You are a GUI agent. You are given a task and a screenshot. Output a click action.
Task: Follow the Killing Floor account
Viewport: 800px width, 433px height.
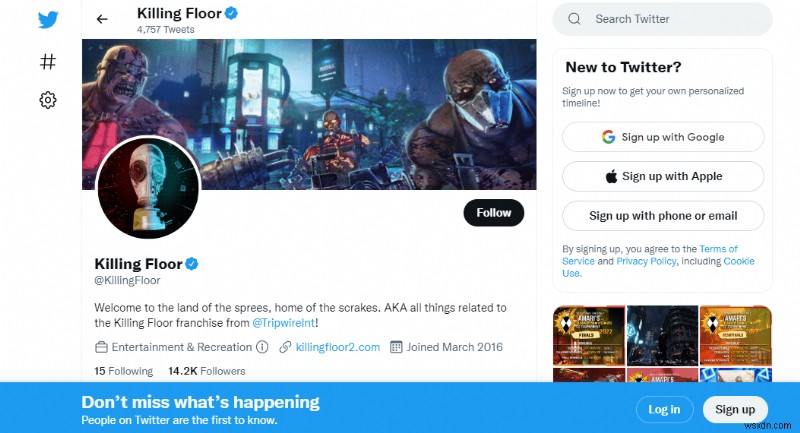coord(493,213)
